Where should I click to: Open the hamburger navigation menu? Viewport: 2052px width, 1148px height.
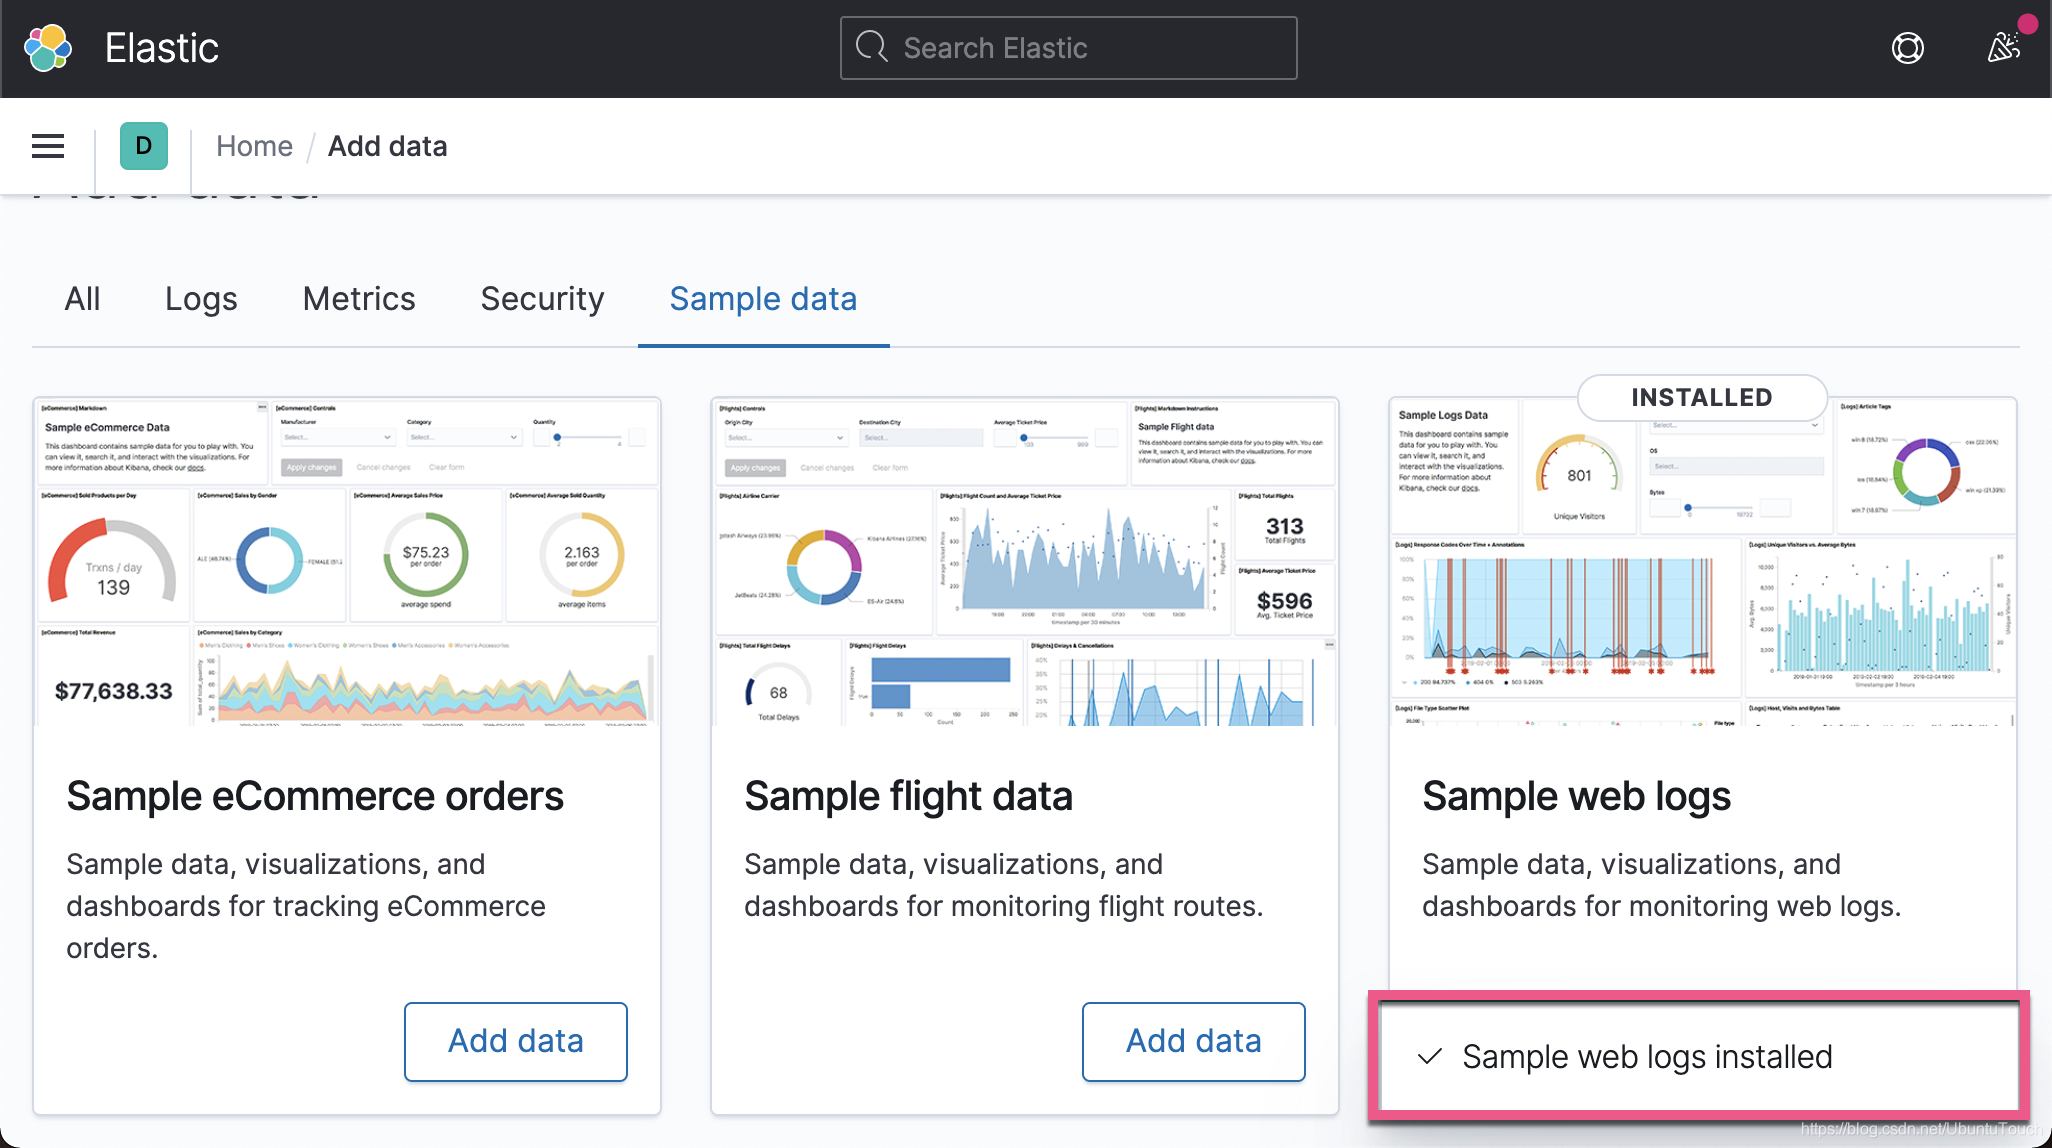click(x=48, y=146)
